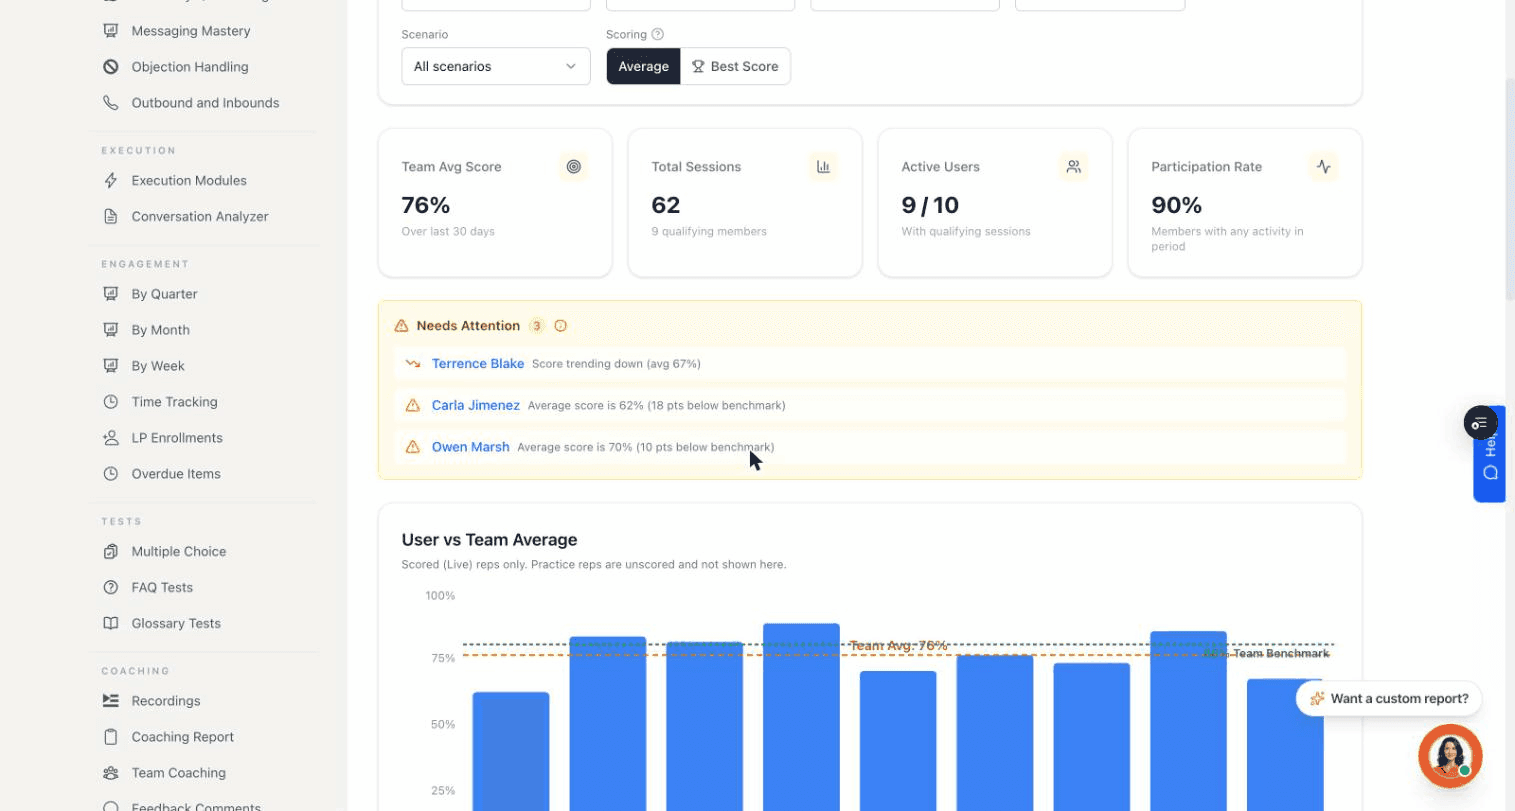This screenshot has width=1515, height=811.
Task: Click Team Avg 76% chart label
Action: click(x=898, y=646)
